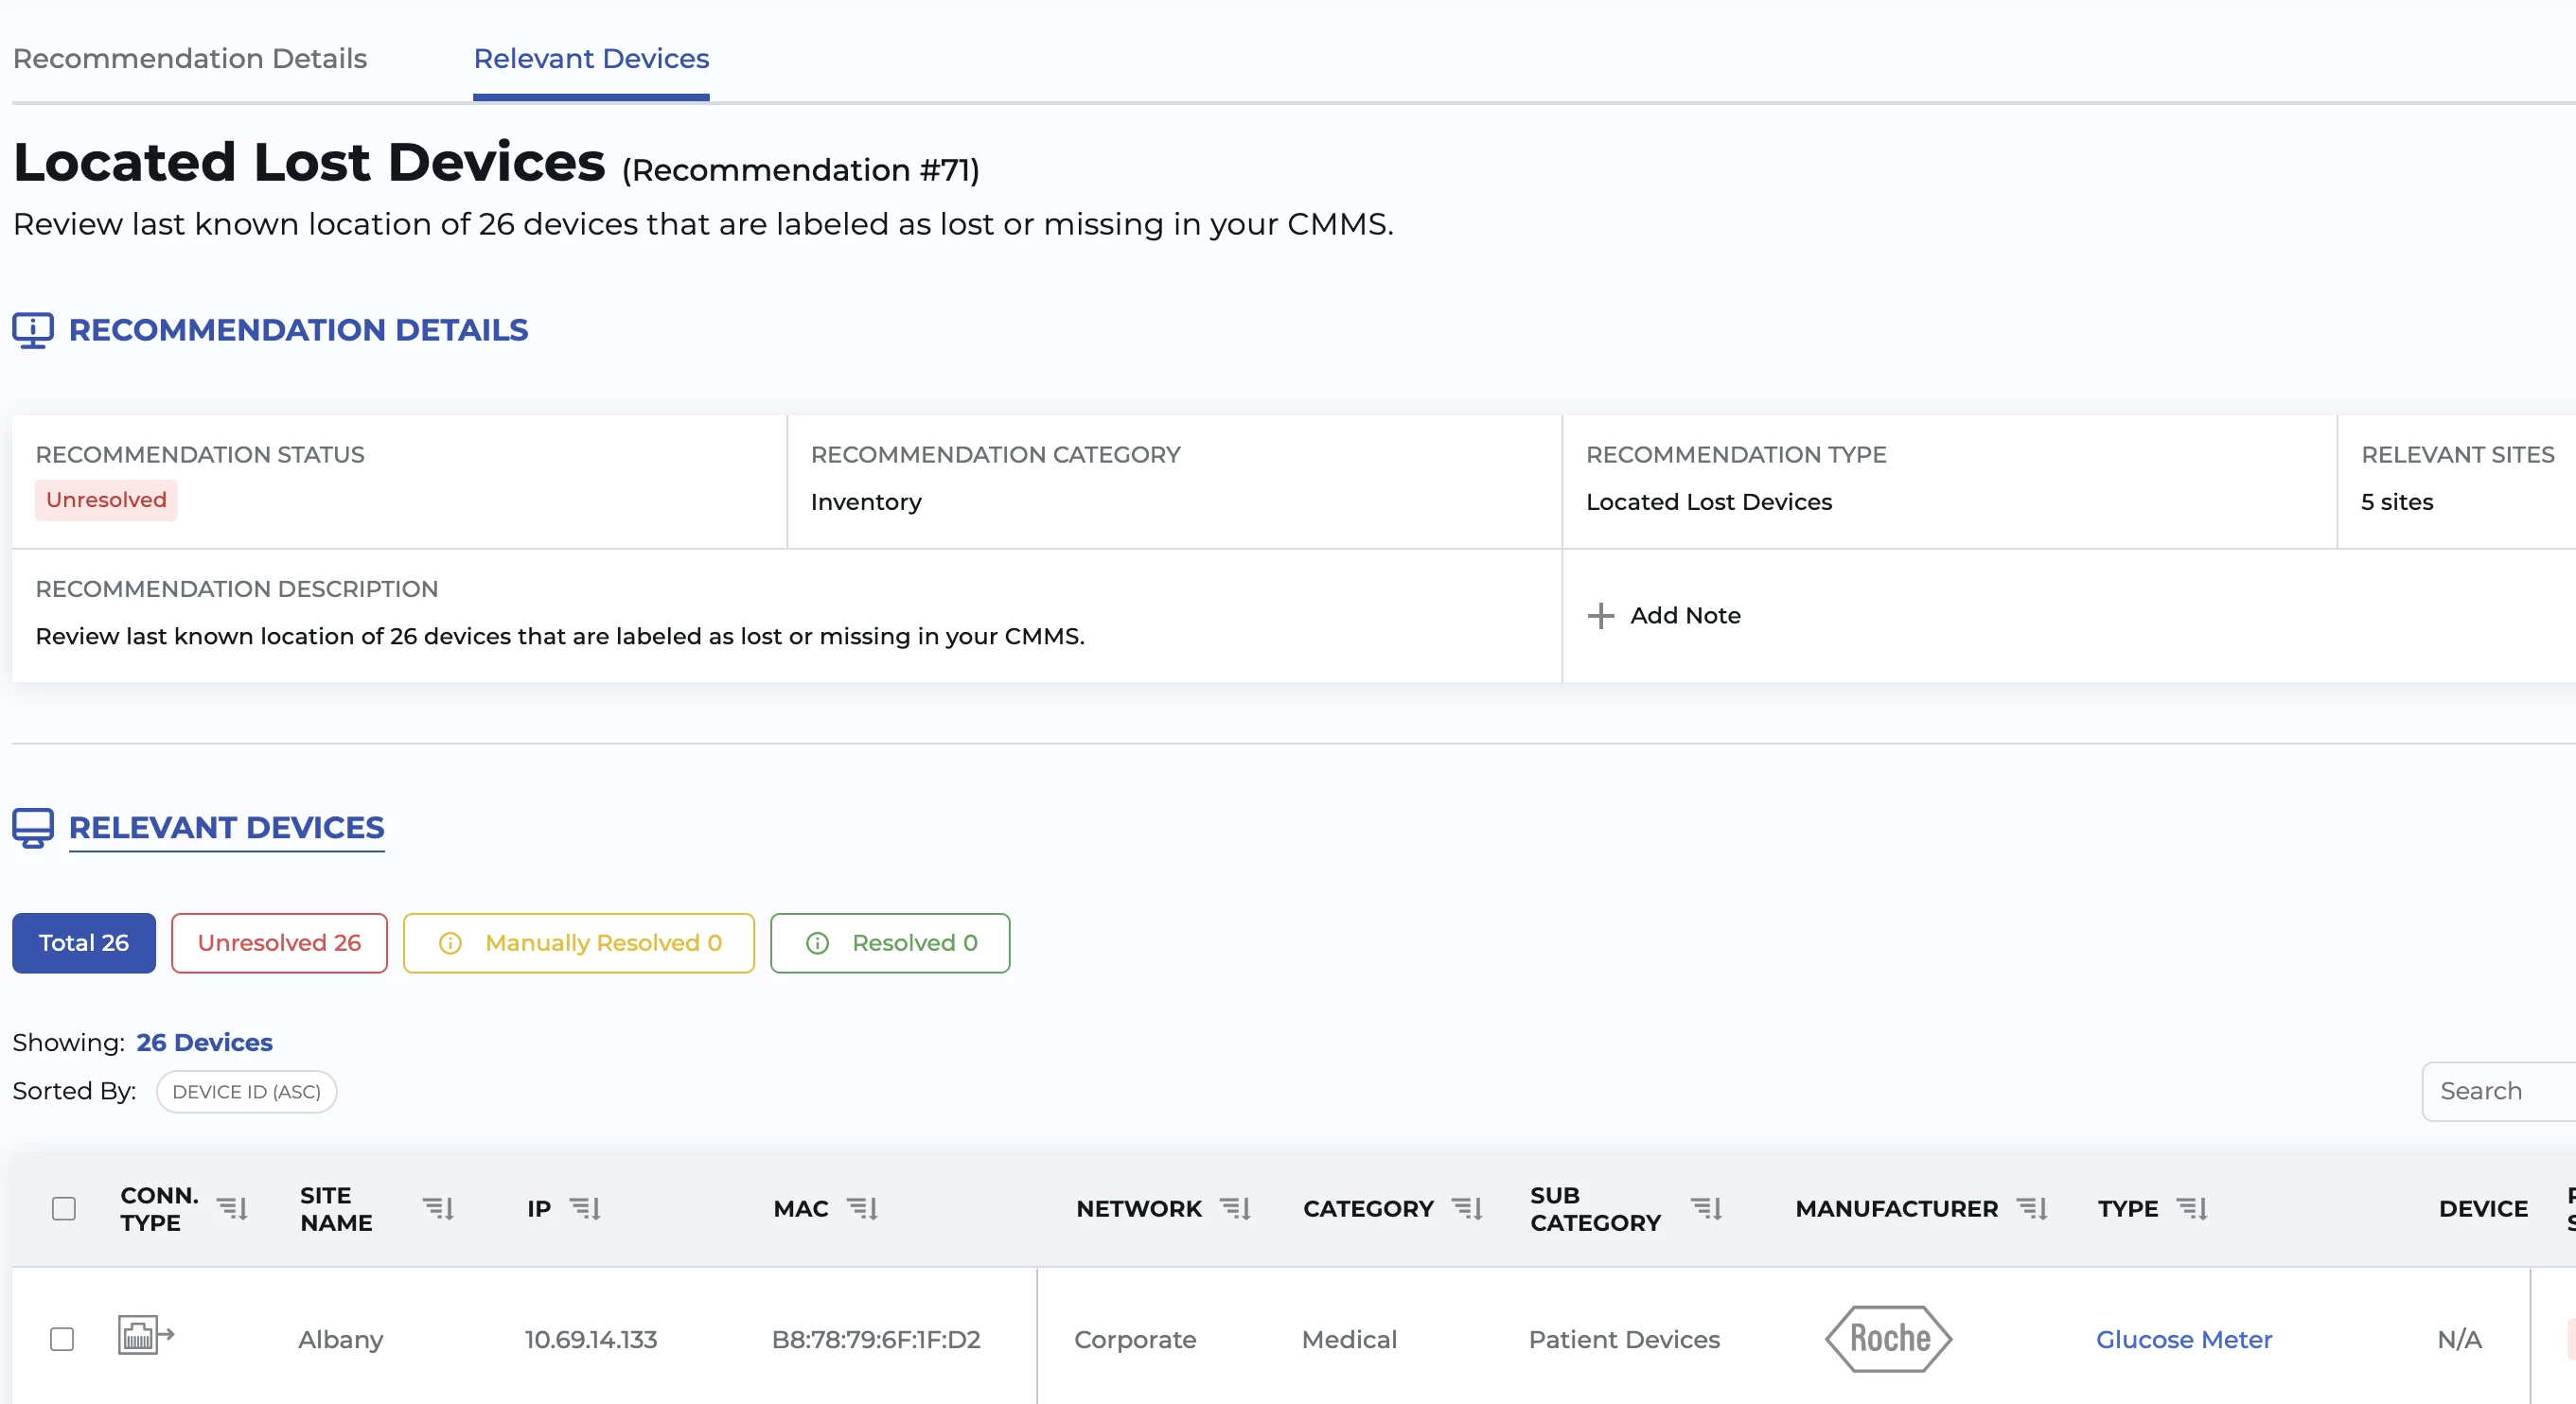Click into the Search input field

[2500, 1091]
